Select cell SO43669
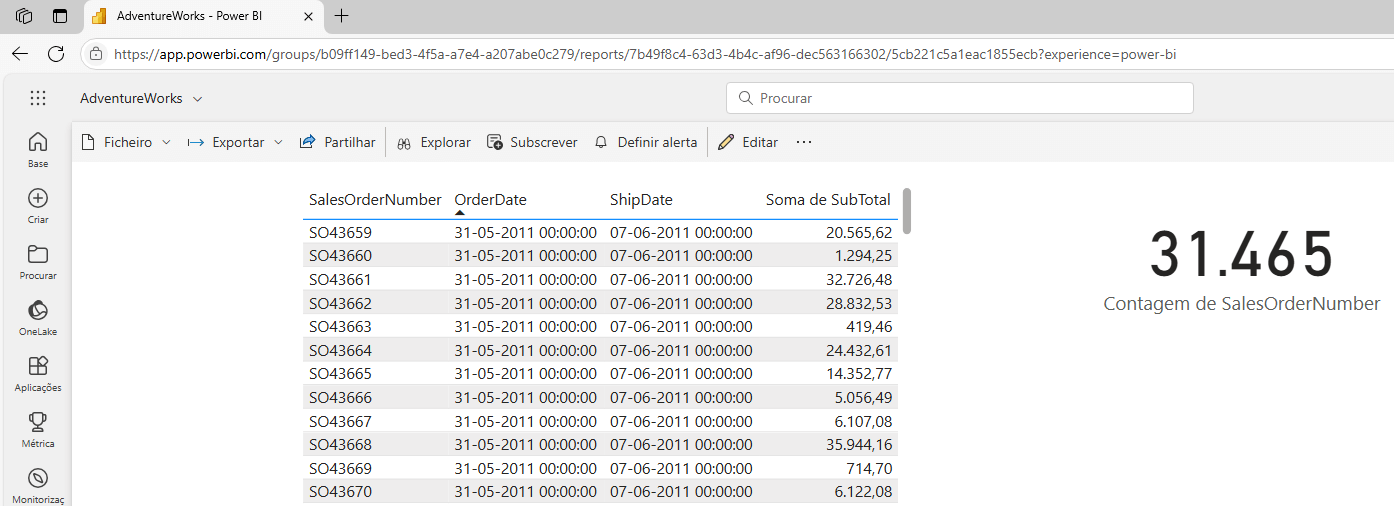 point(340,468)
